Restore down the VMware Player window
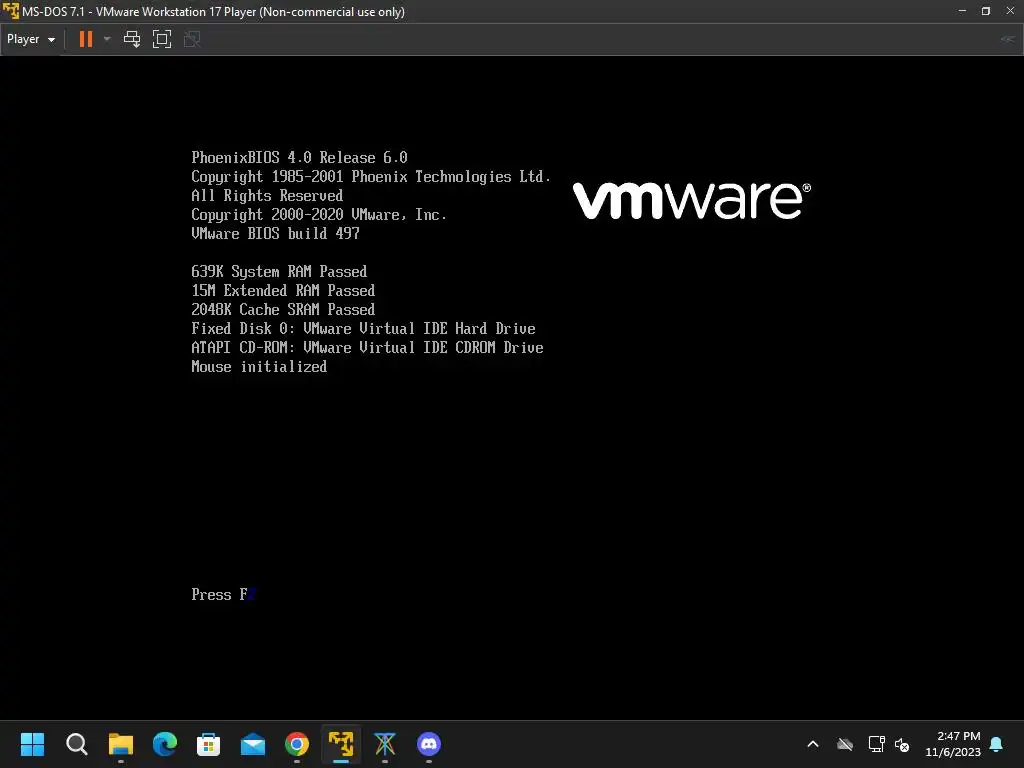1024x768 pixels. click(x=986, y=11)
